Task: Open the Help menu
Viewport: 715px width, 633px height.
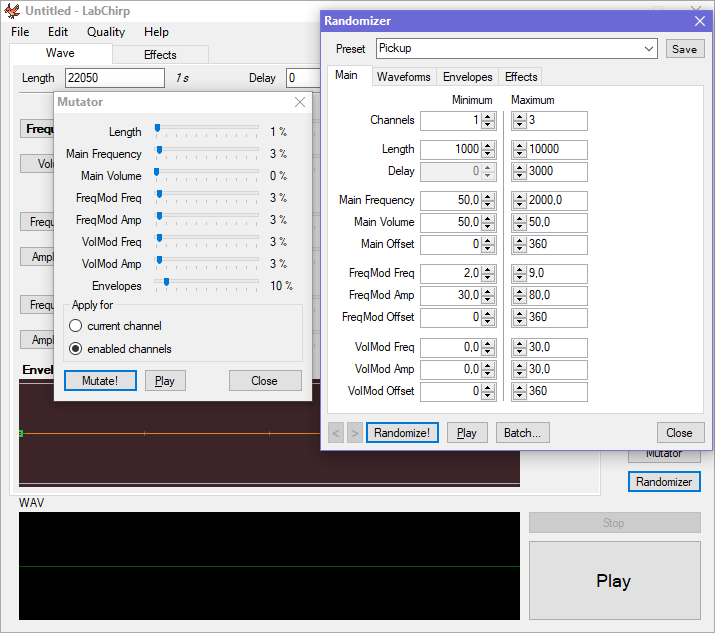Action: coord(156,32)
